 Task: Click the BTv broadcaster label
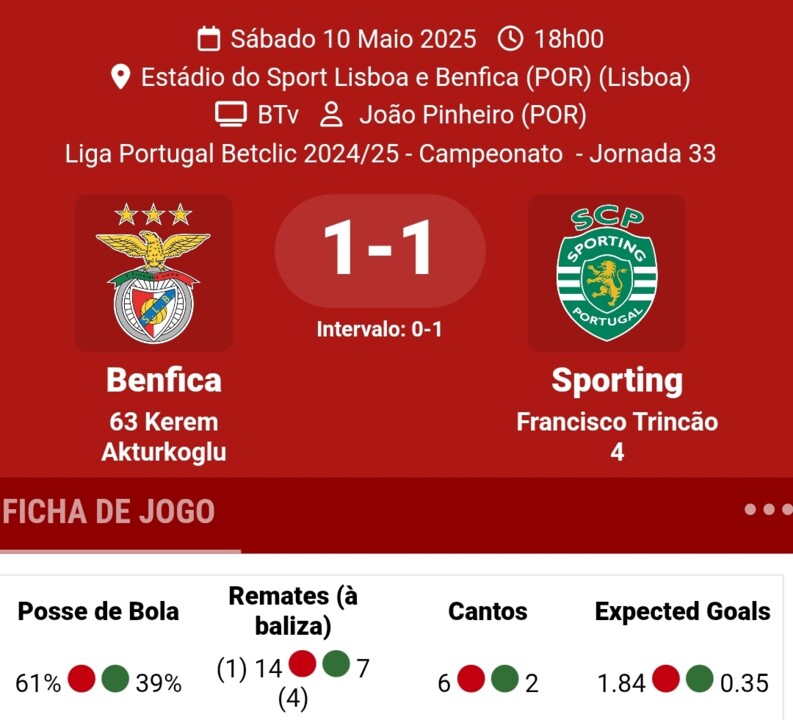pos(277,115)
